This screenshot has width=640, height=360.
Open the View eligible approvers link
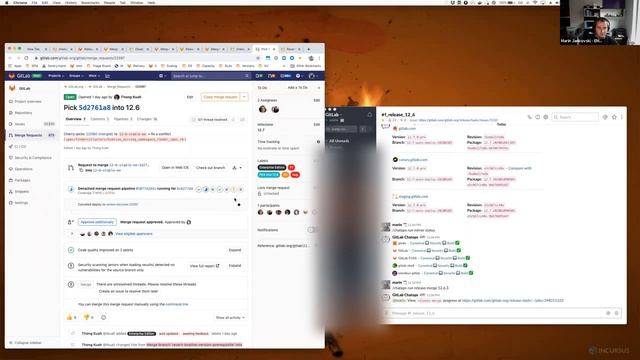133,234
